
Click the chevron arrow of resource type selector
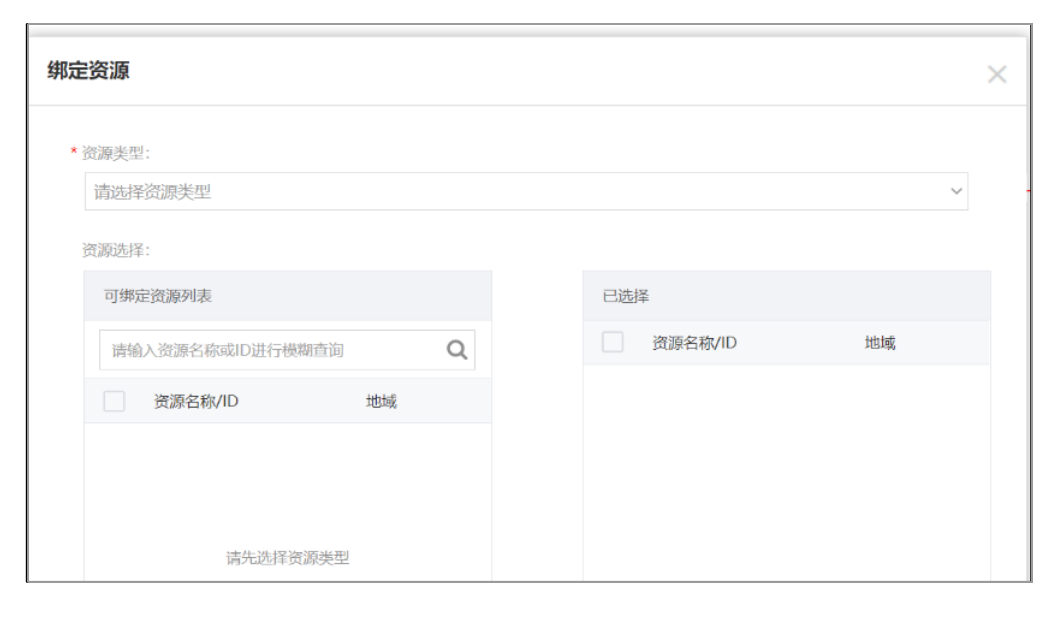[x=956, y=192]
